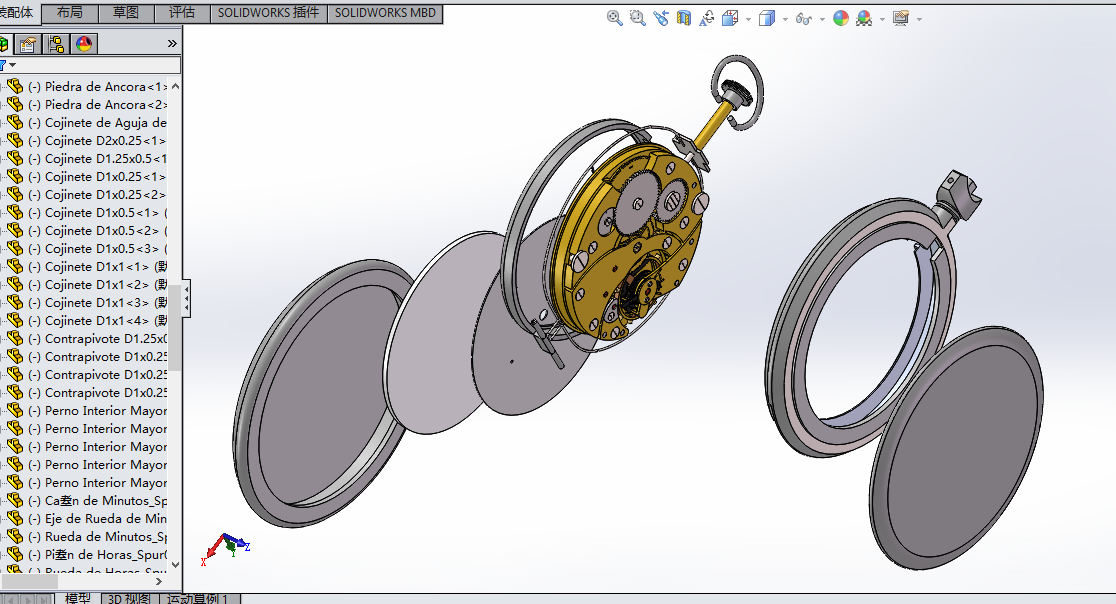Open the ConfigurationManager tab icon
The height and width of the screenshot is (604, 1116).
56,44
